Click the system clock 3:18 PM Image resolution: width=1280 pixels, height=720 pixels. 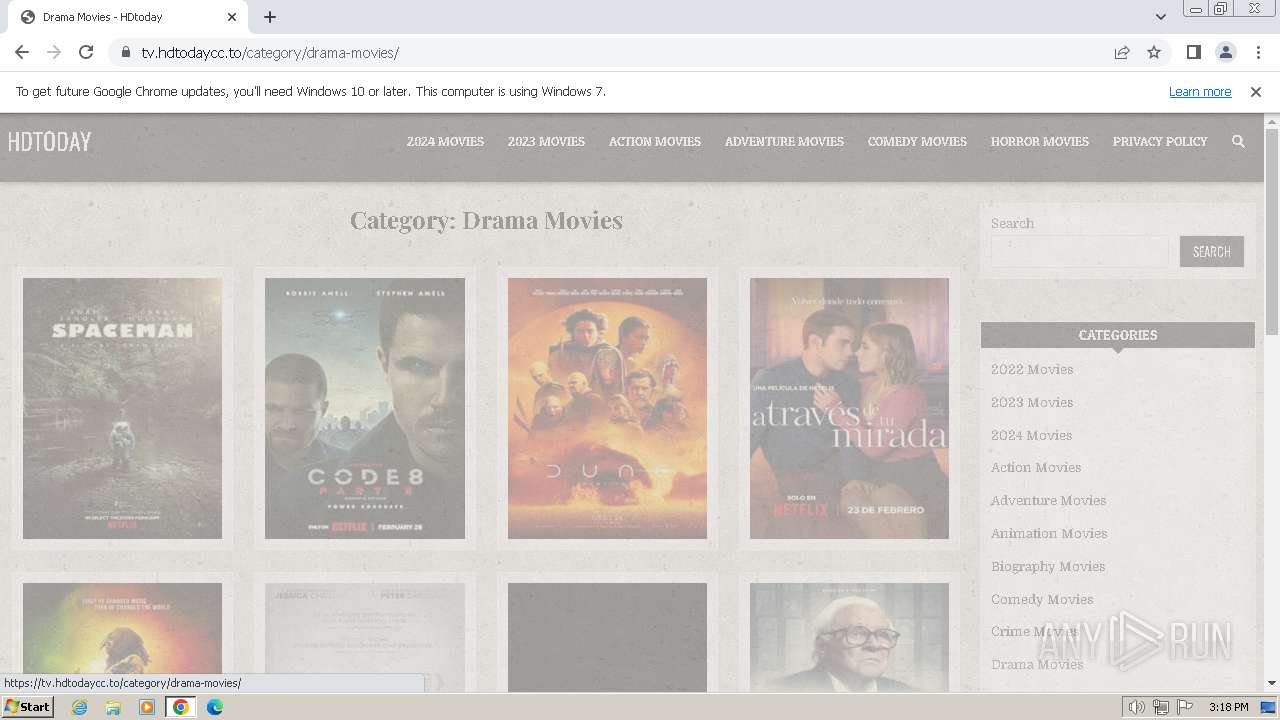1228,707
